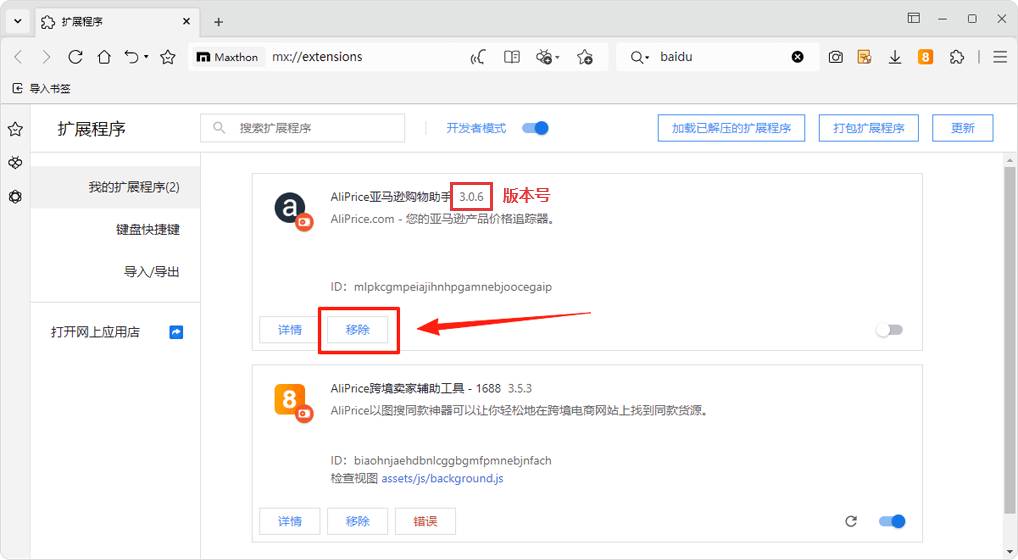Click the orange AliPrice 1688 toolbar icon
Viewport: 1018px width, 560px height.
(x=925, y=57)
